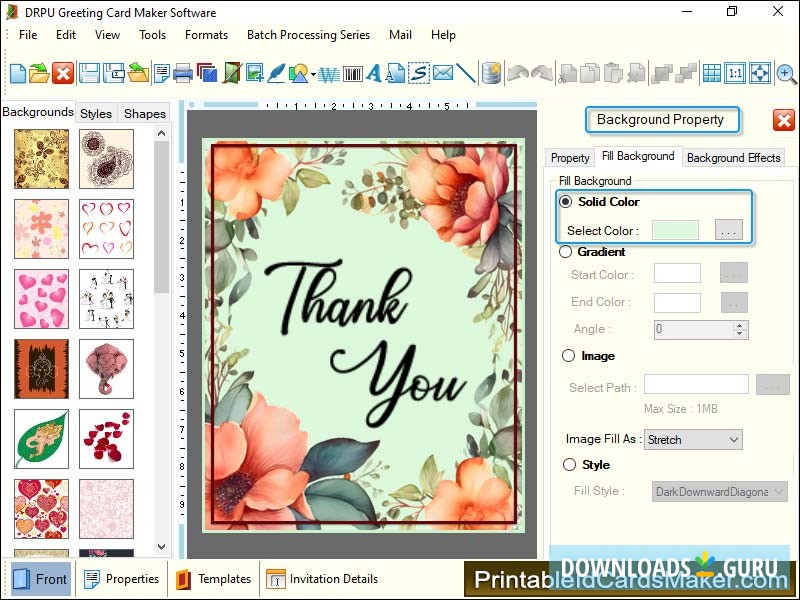Viewport: 800px width, 600px height.
Task: Click the New document toolbar icon
Action: point(18,73)
